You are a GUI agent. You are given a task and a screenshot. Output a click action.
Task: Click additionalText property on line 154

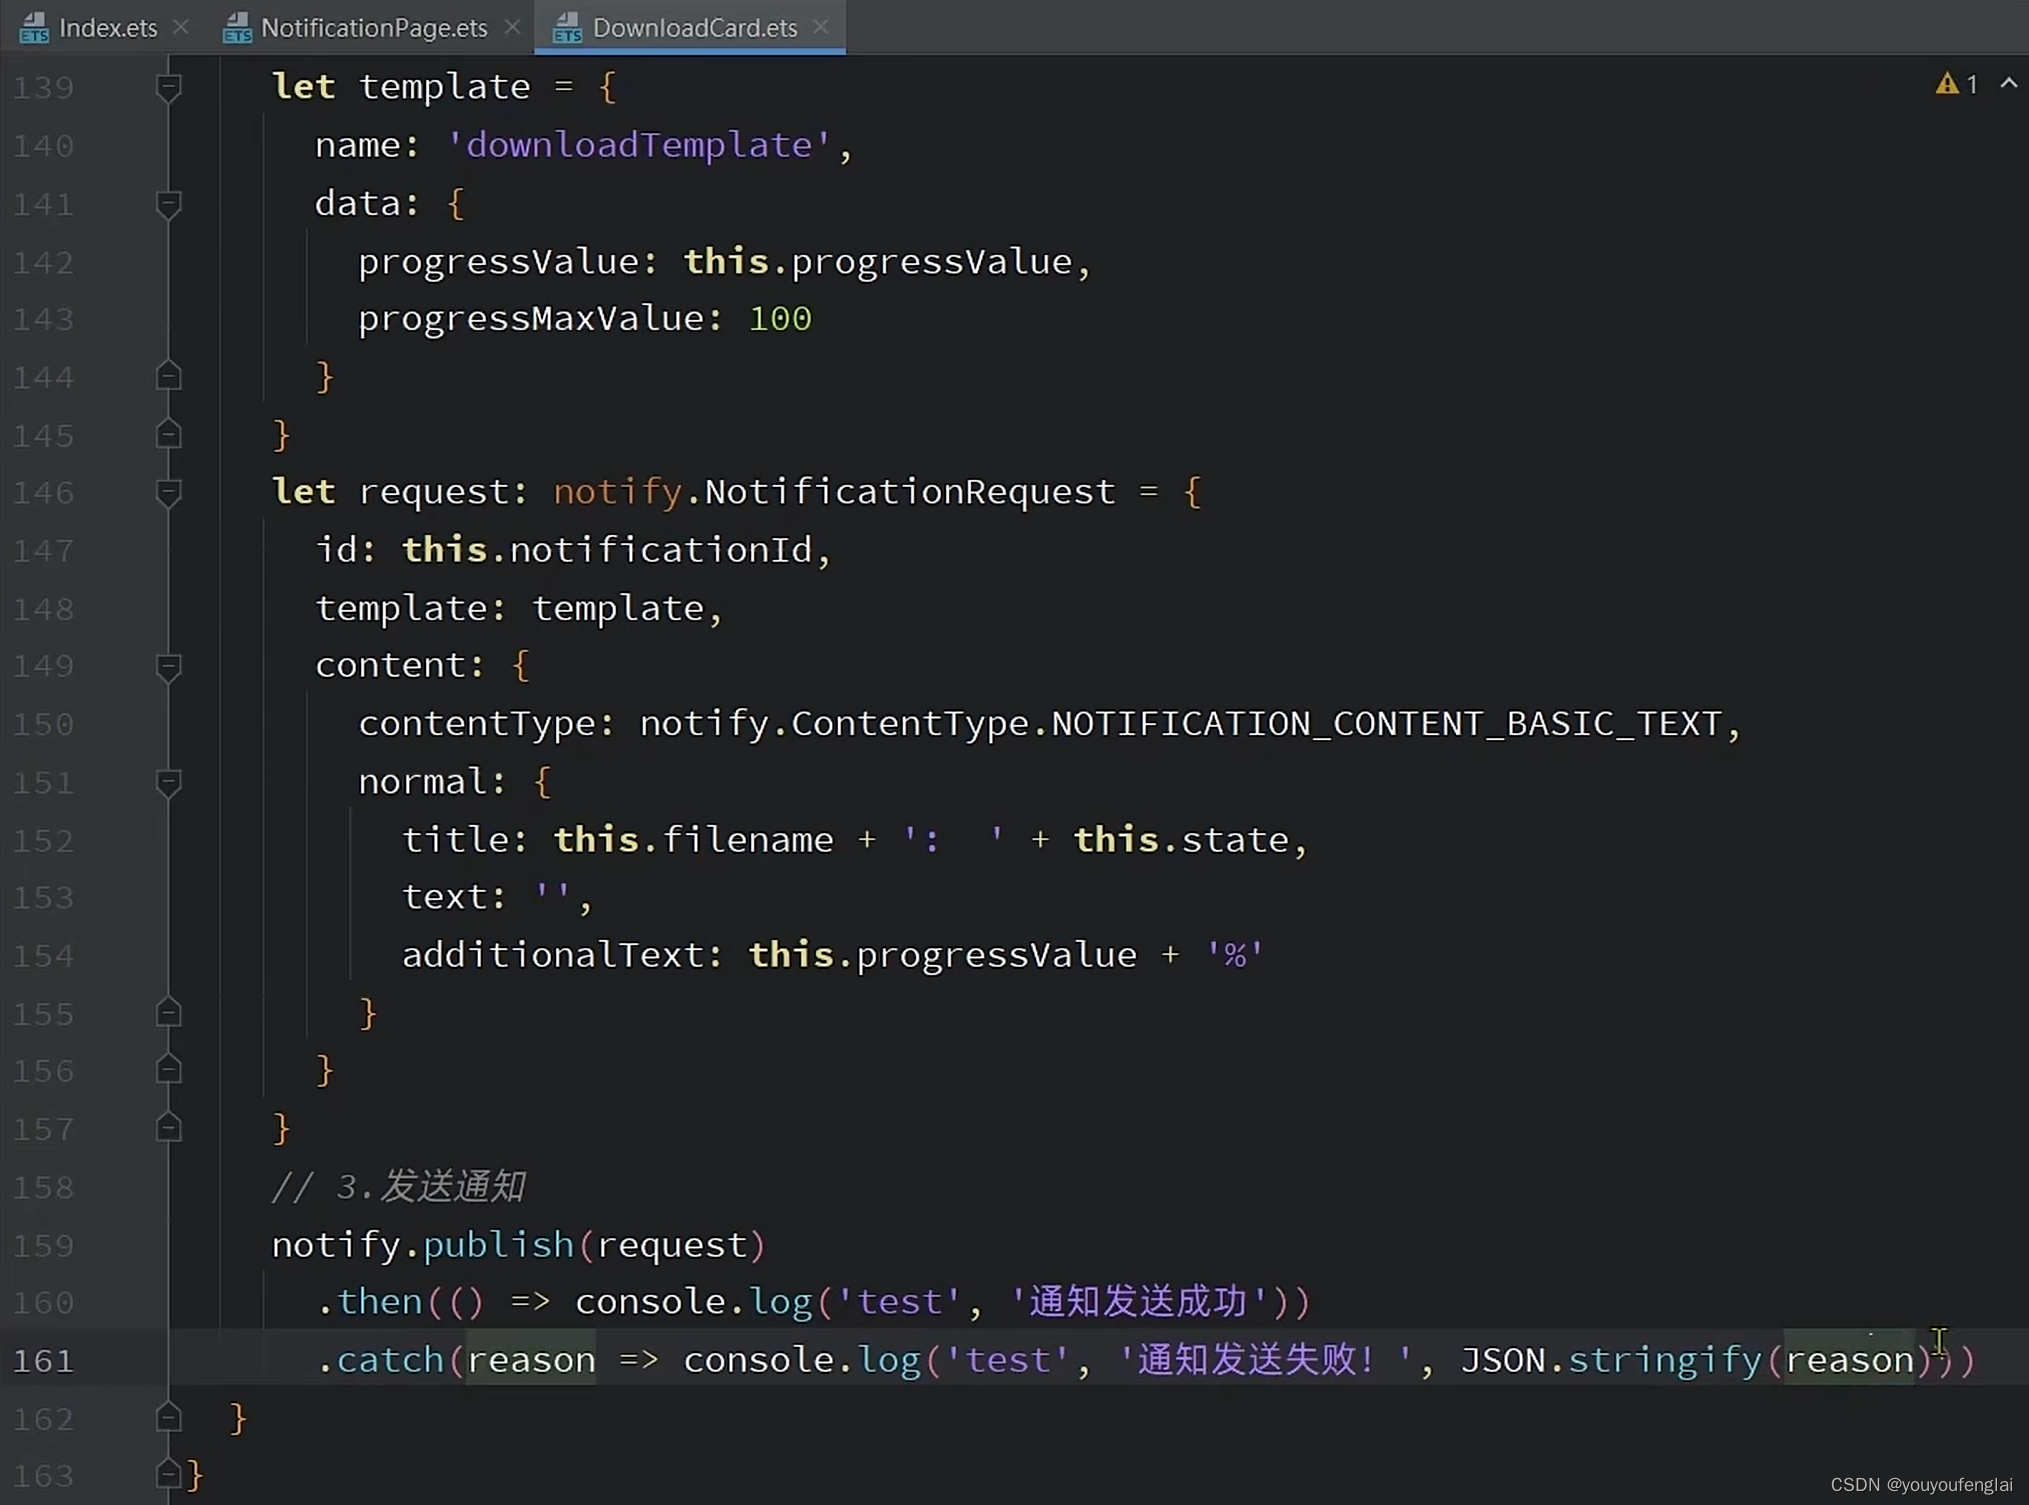[552, 955]
